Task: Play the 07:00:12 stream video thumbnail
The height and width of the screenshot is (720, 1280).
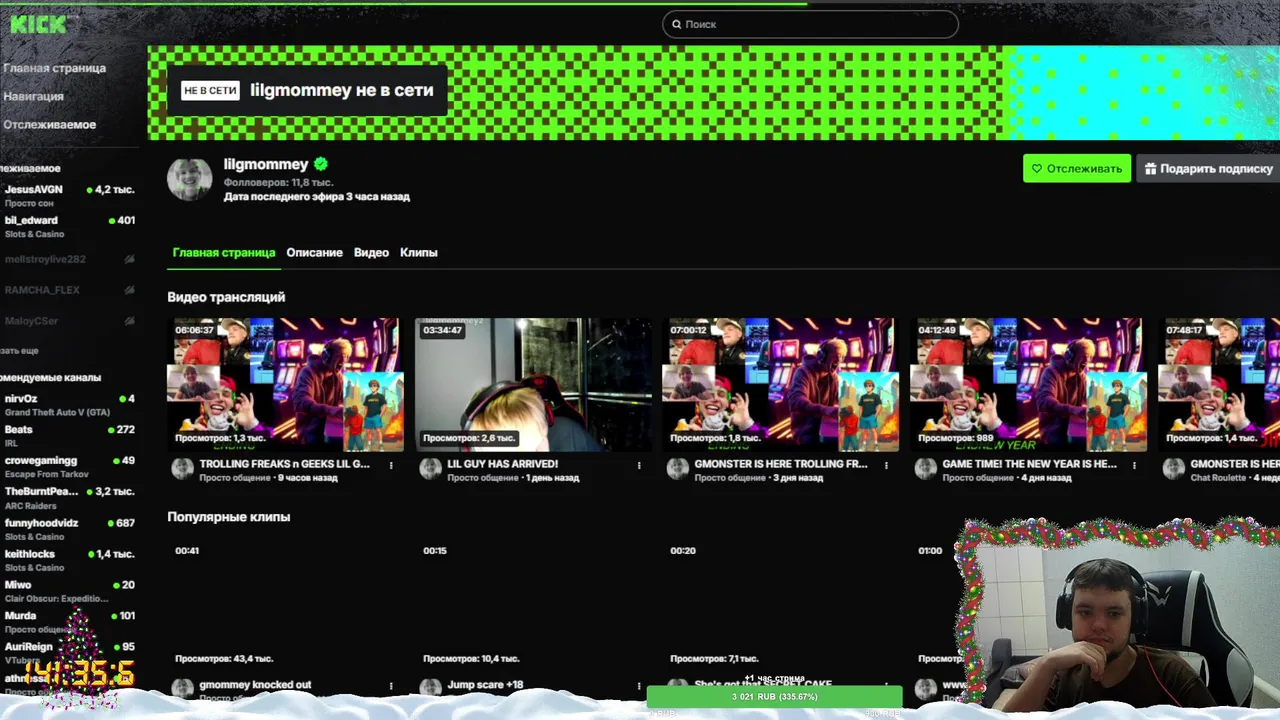Action: coord(781,385)
